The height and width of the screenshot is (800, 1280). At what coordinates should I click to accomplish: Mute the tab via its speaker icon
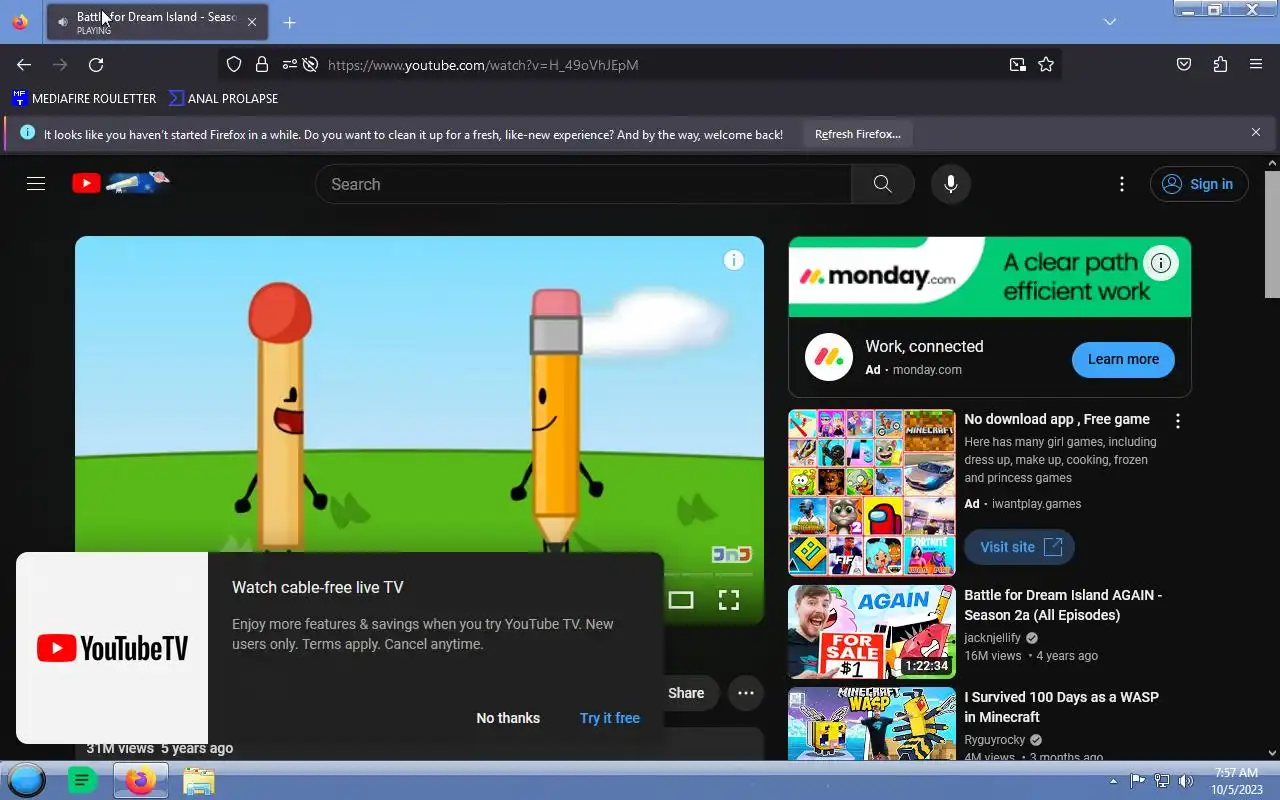coord(63,22)
